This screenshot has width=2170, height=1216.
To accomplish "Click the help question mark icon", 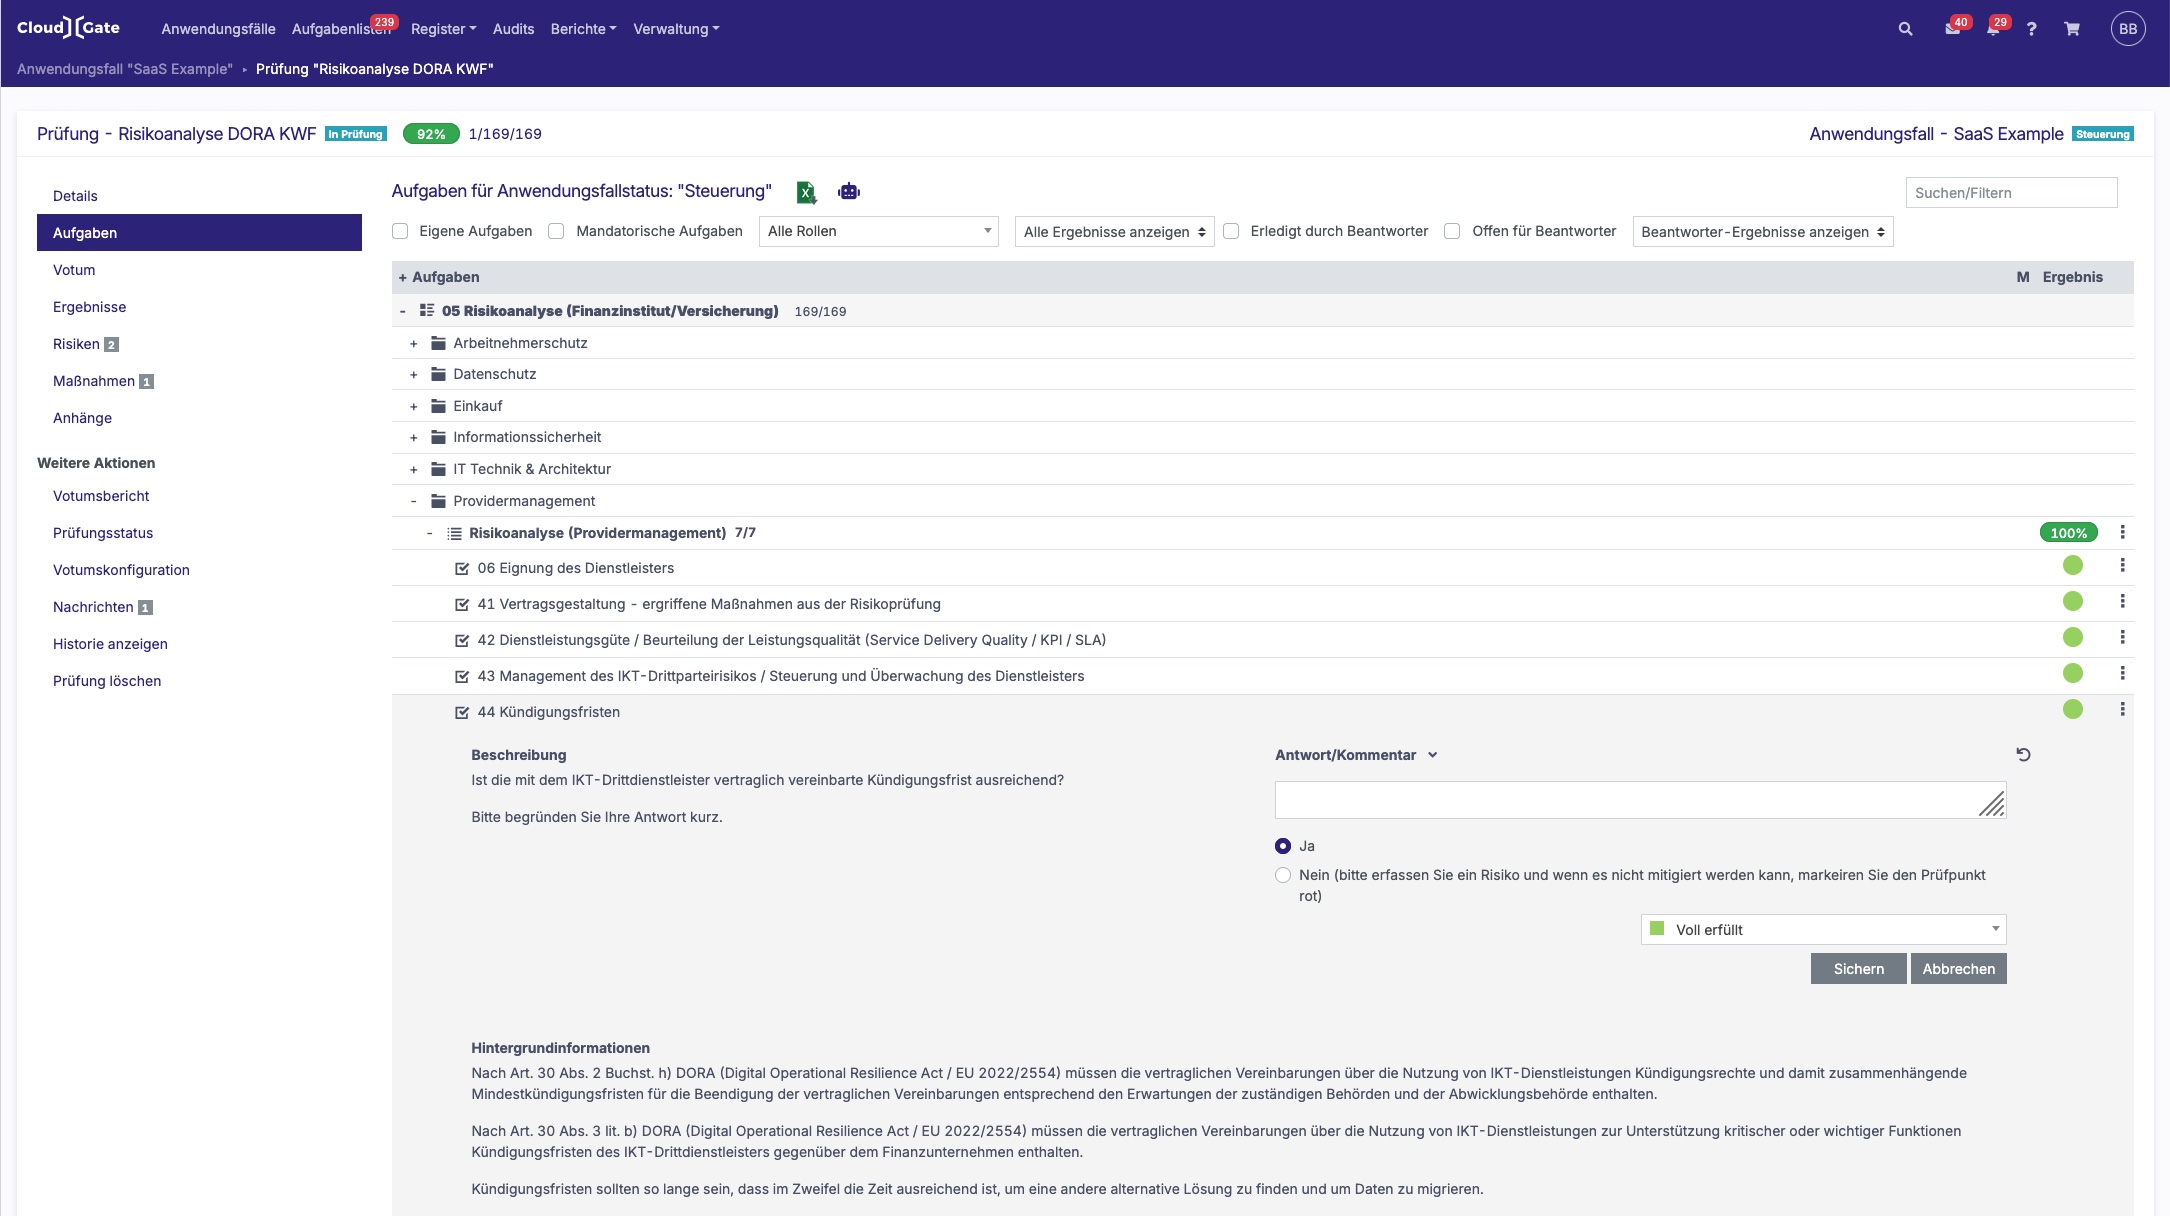I will (2031, 29).
